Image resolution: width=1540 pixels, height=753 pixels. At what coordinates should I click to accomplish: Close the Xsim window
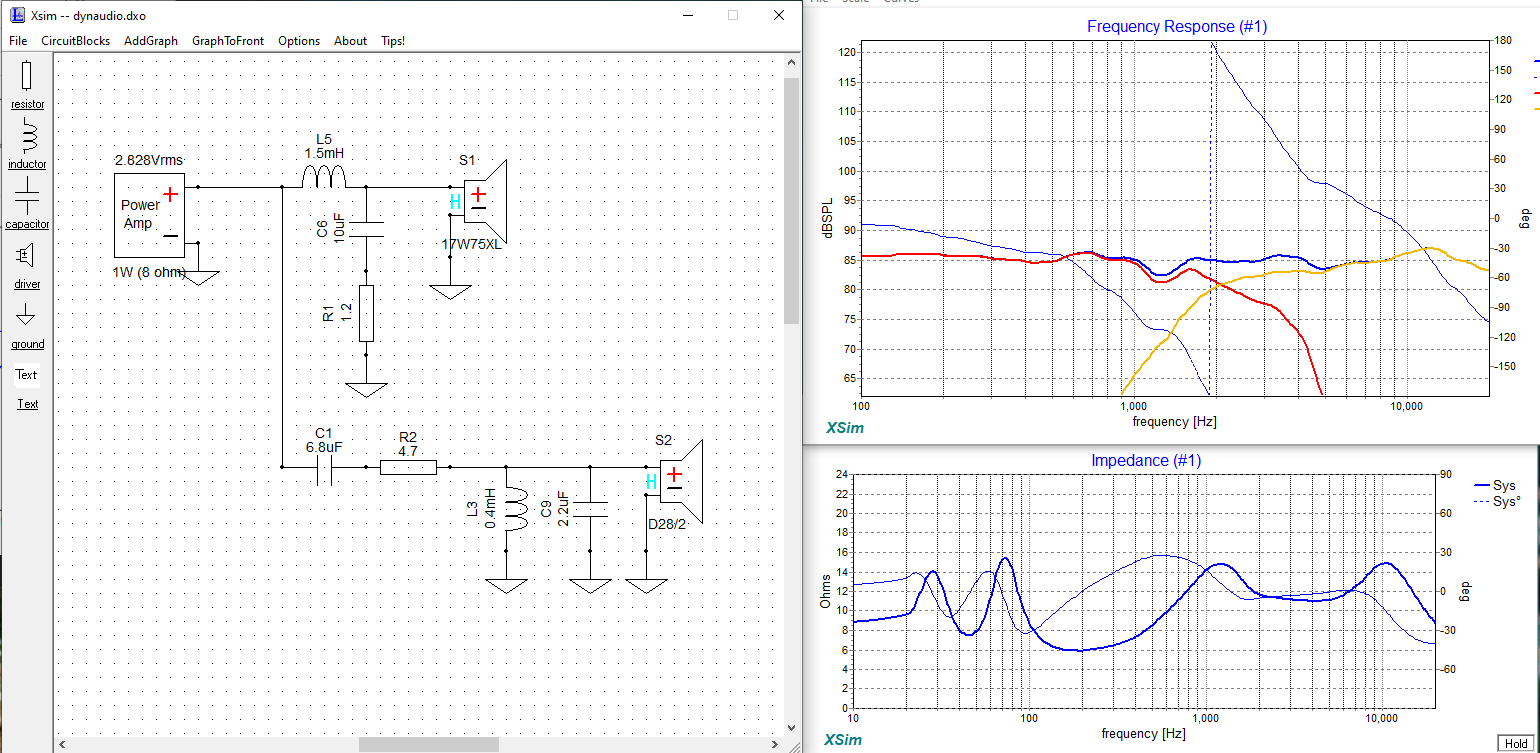point(779,15)
